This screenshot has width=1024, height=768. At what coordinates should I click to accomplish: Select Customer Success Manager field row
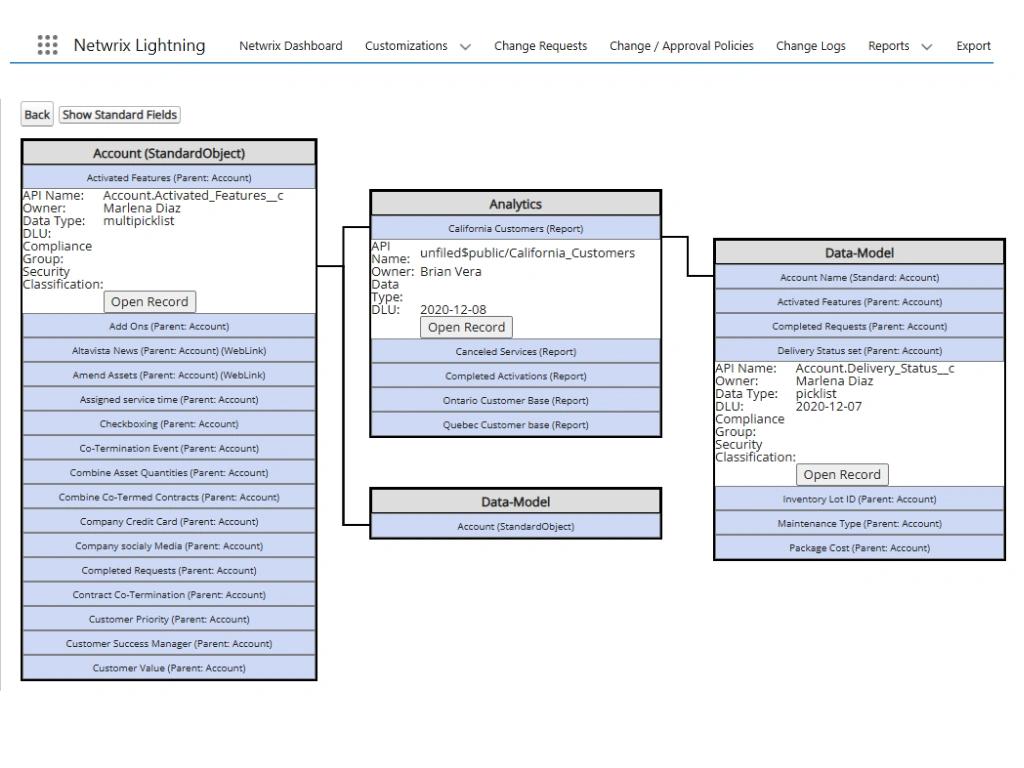(169, 643)
